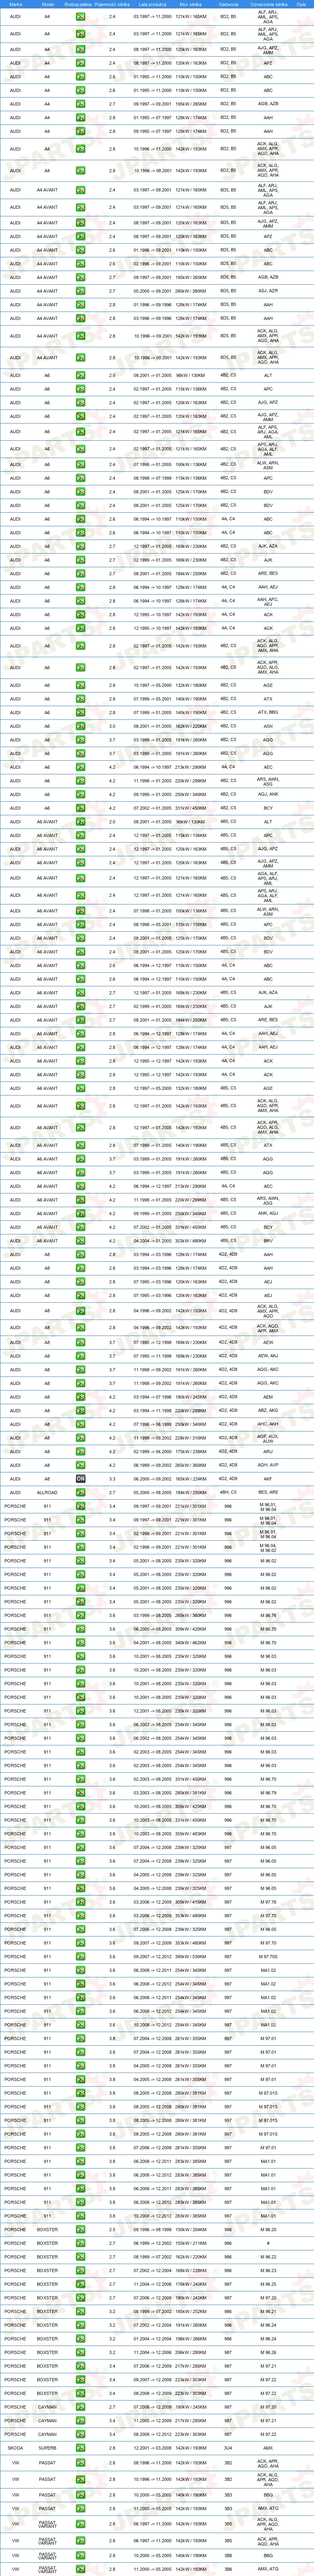Click engine code BES, ARE in ALLROAD row
Viewport: 314px width, 2576px height.
coord(268,1492)
